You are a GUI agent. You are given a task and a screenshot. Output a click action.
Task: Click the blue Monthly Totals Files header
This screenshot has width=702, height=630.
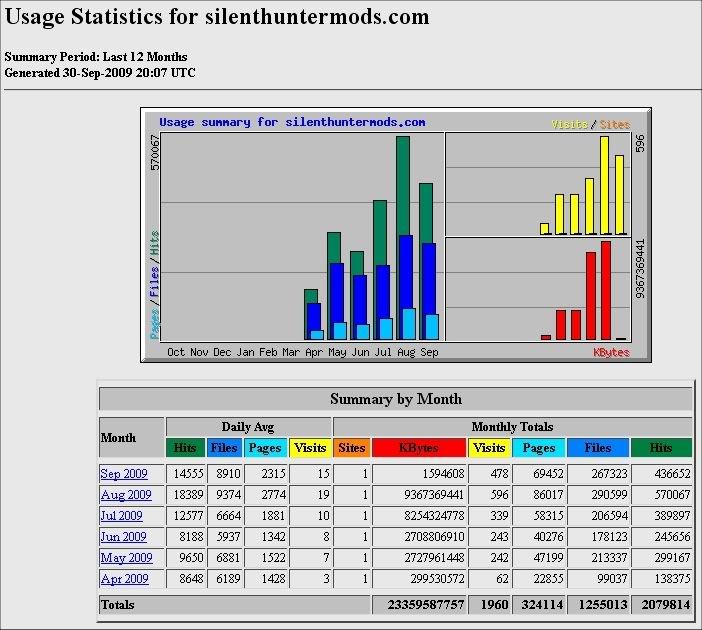click(x=598, y=448)
